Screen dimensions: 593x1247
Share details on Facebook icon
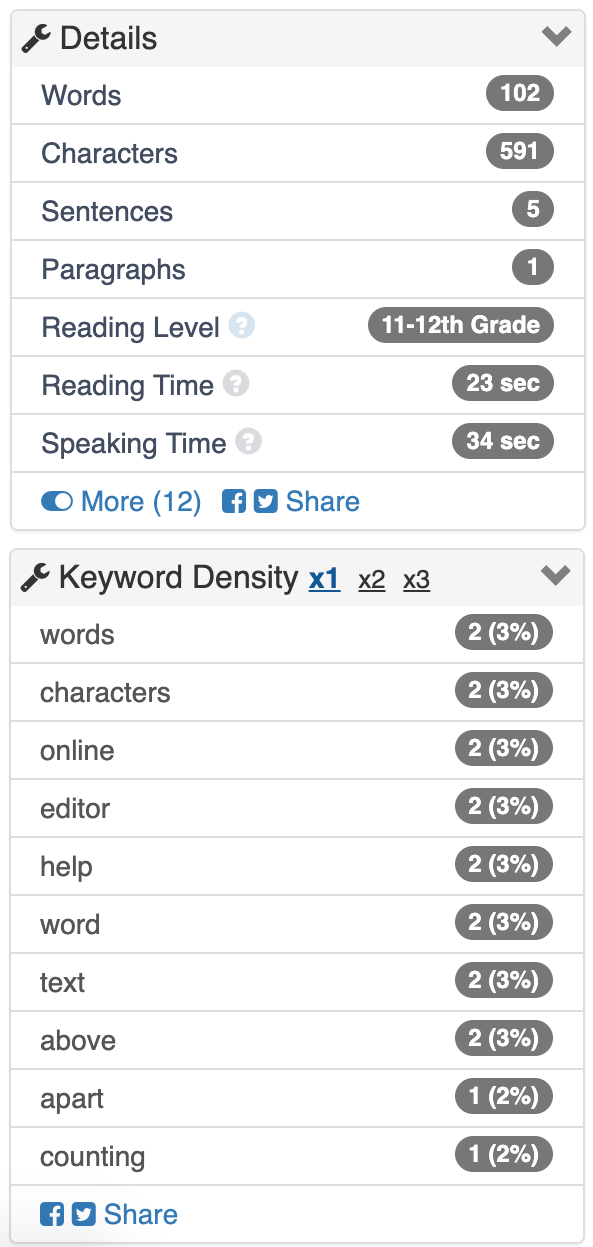234,501
